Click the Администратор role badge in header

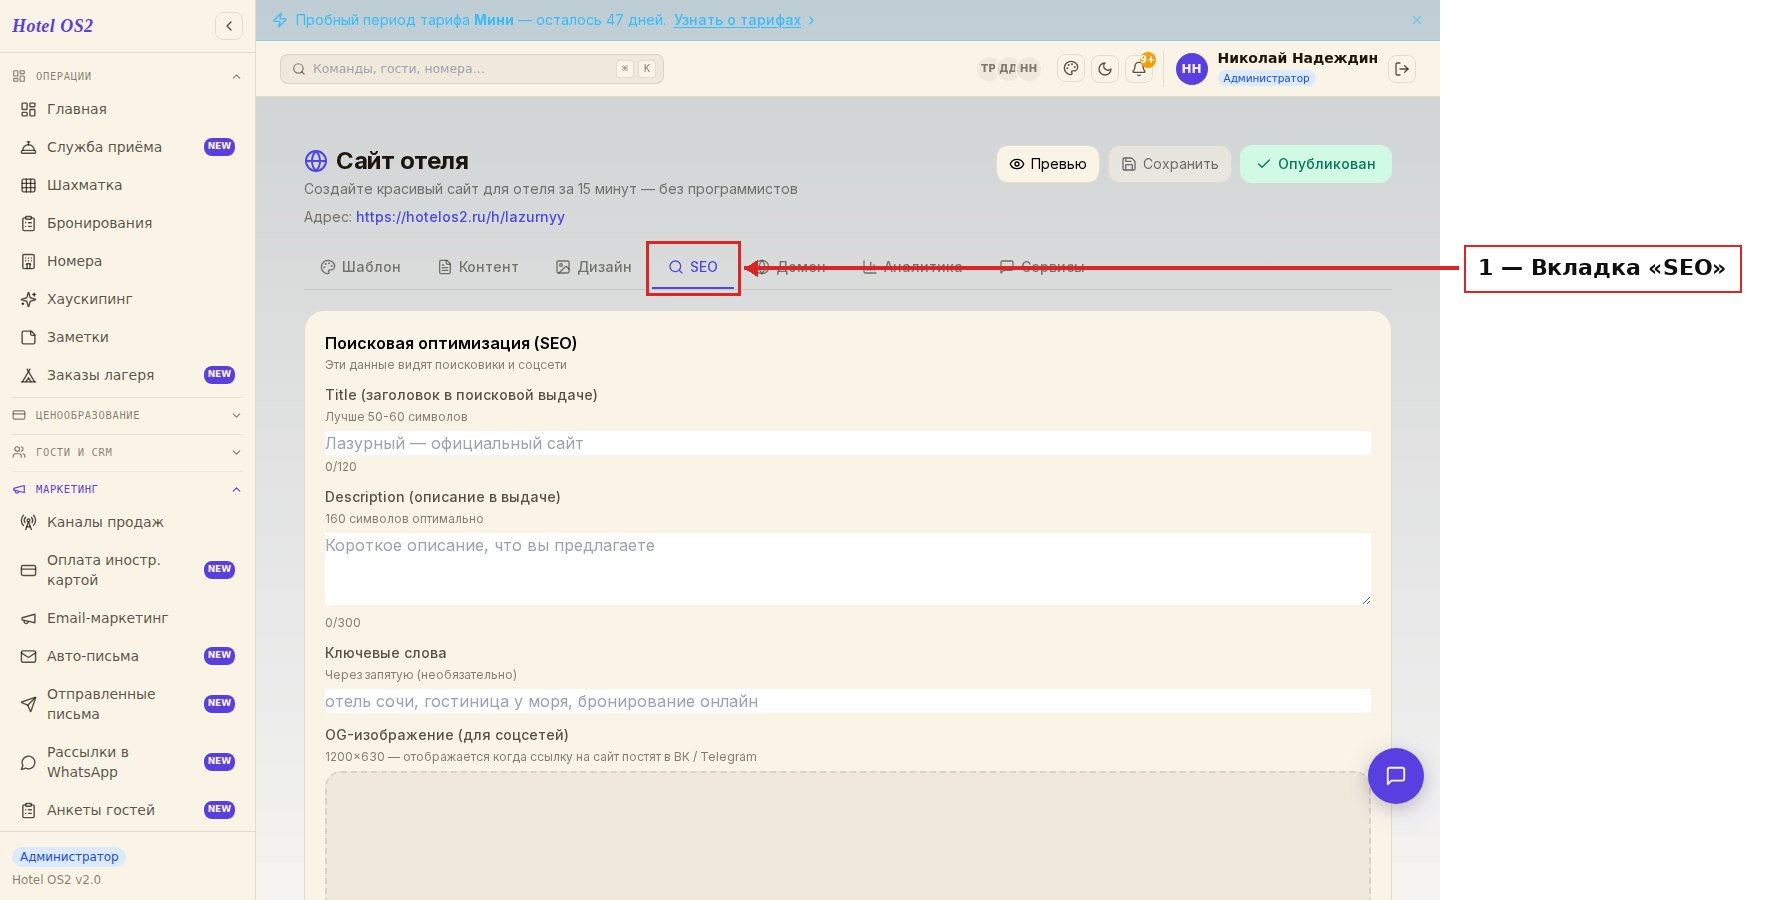click(1266, 78)
